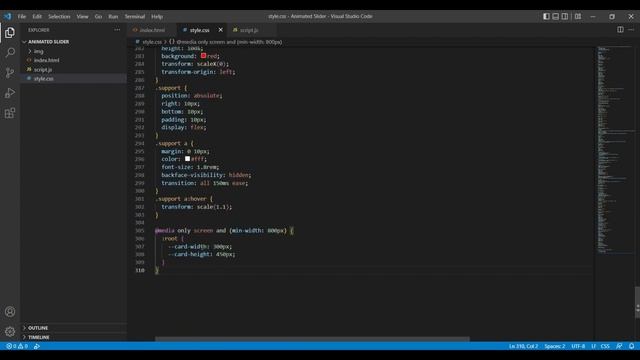Image resolution: width=640 pixels, height=360 pixels.
Task: Click the feedback icon in status bar
Action: click(619, 346)
